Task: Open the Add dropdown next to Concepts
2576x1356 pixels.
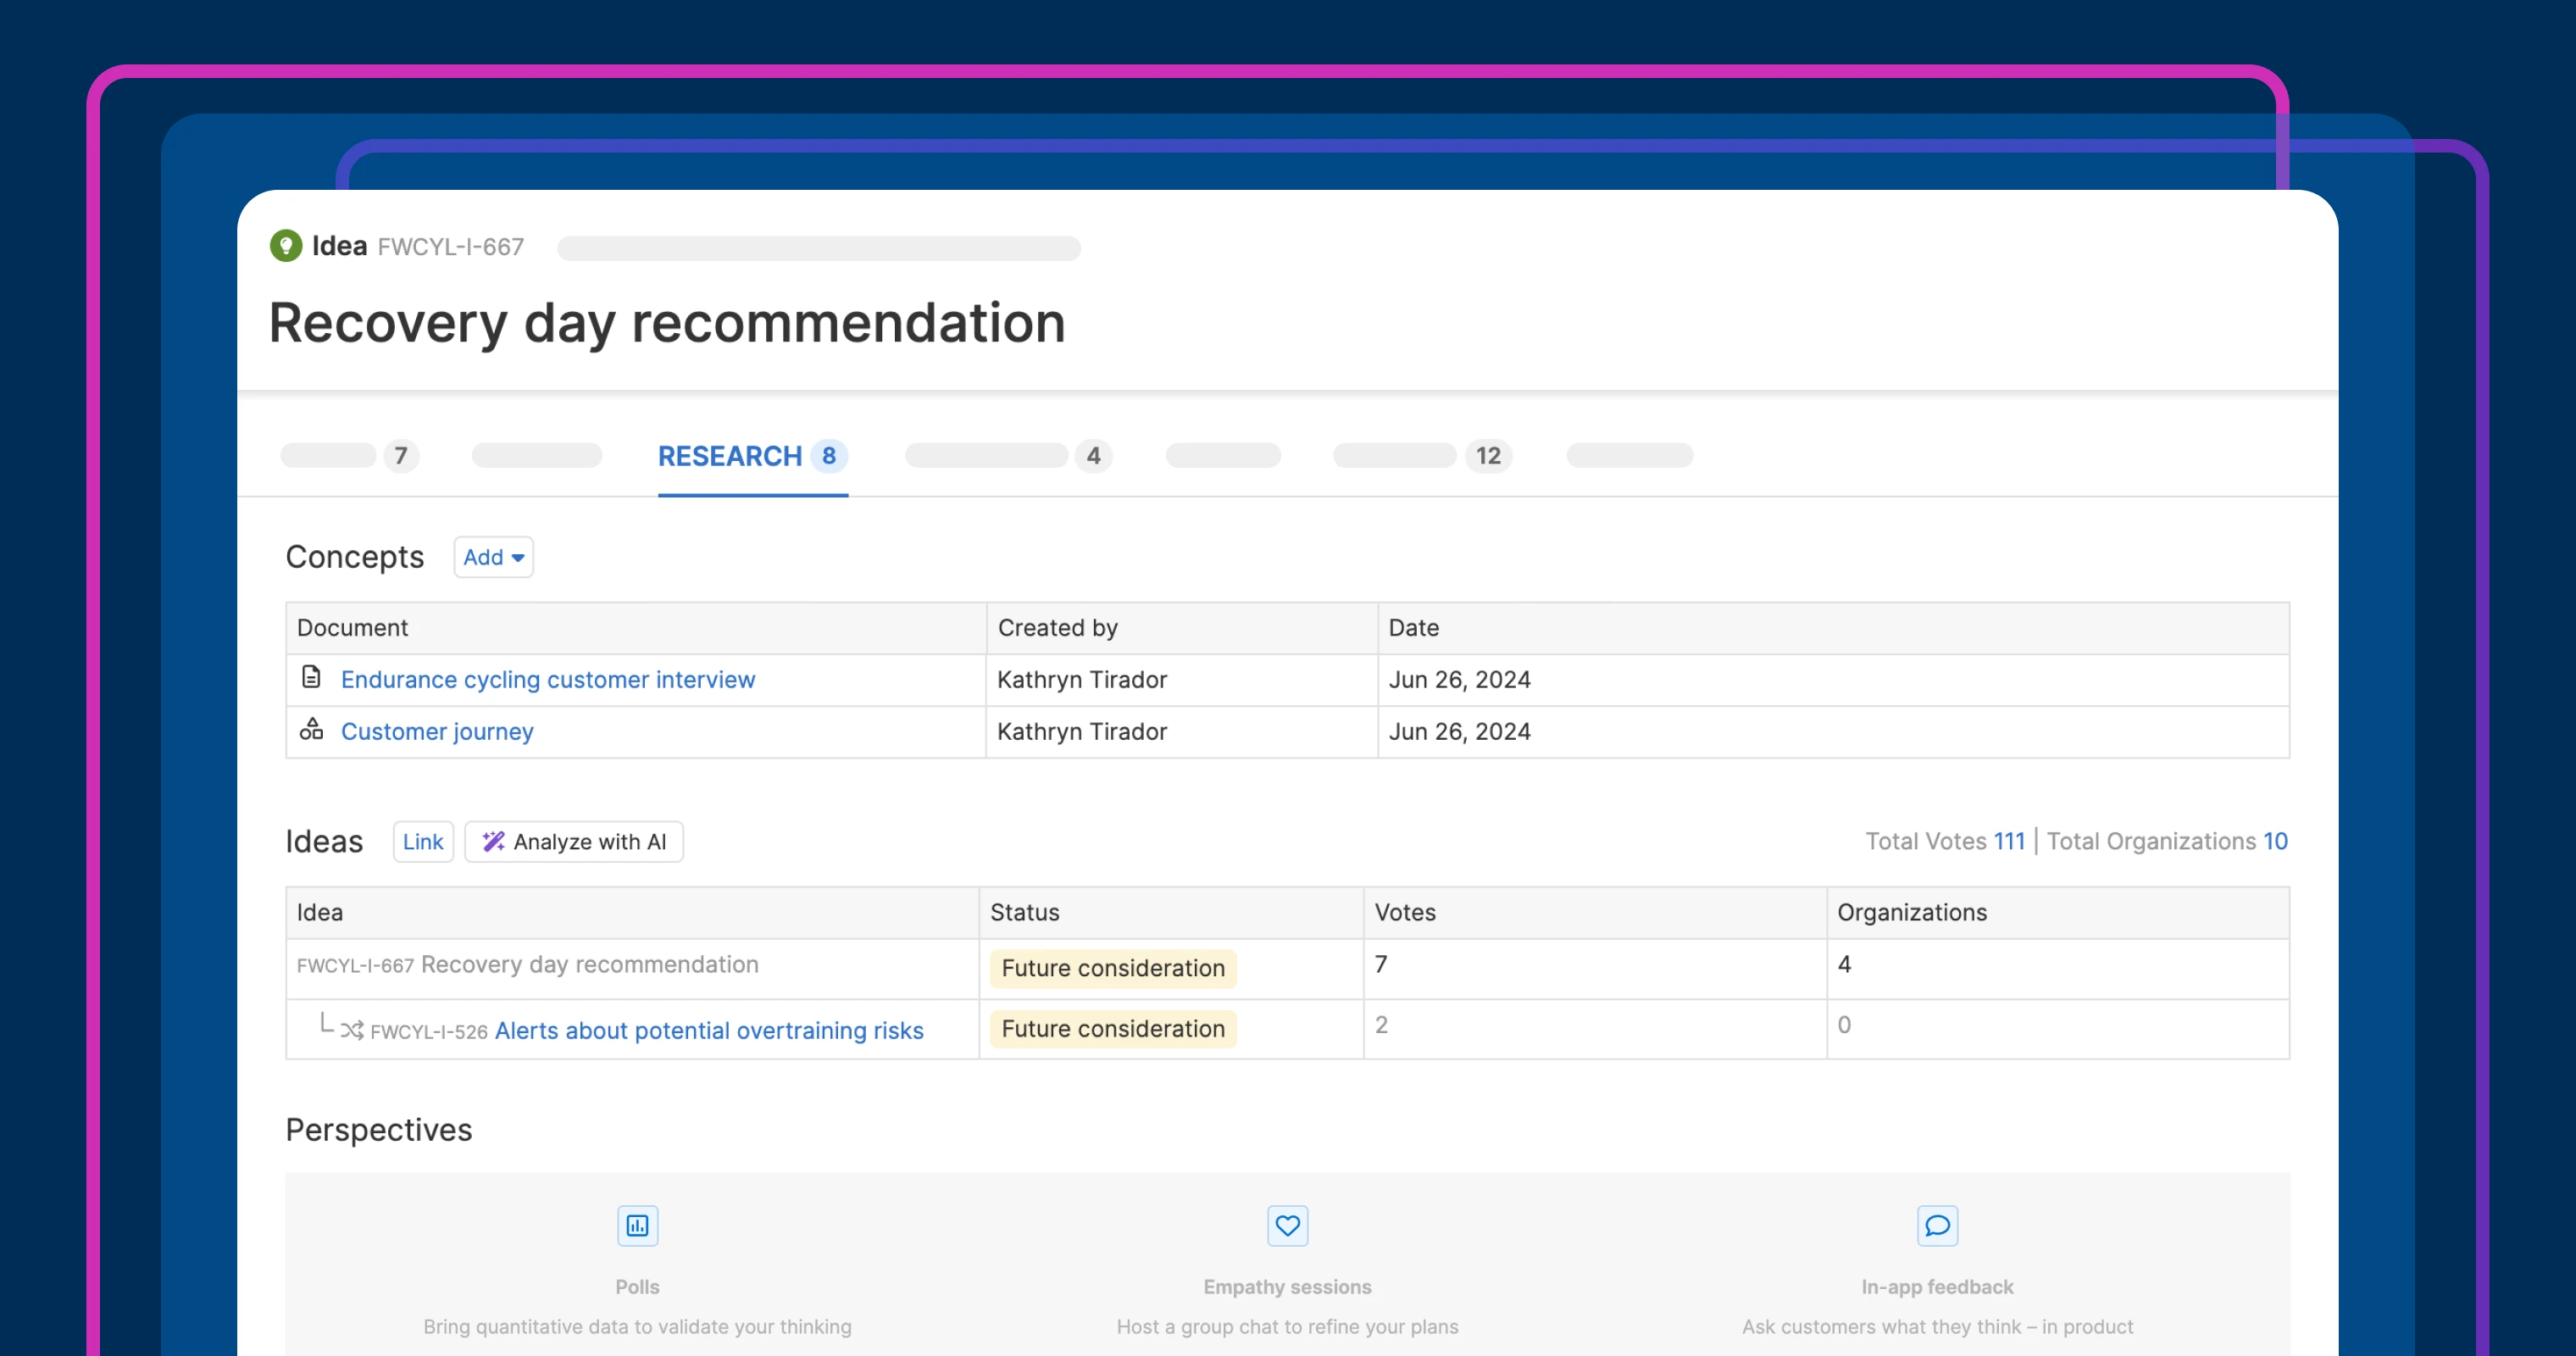Action: point(493,557)
